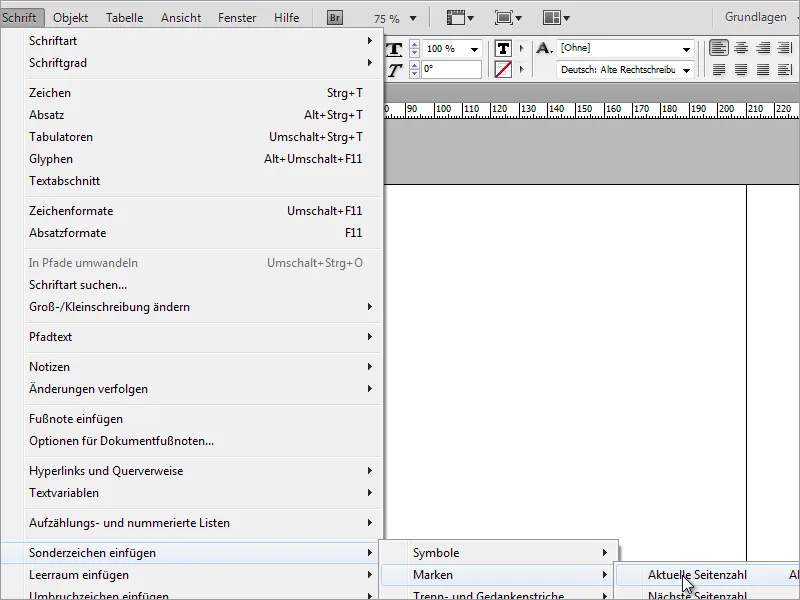Viewport: 800px width, 600px height.
Task: Open the Objekt menu
Action: click(x=70, y=18)
